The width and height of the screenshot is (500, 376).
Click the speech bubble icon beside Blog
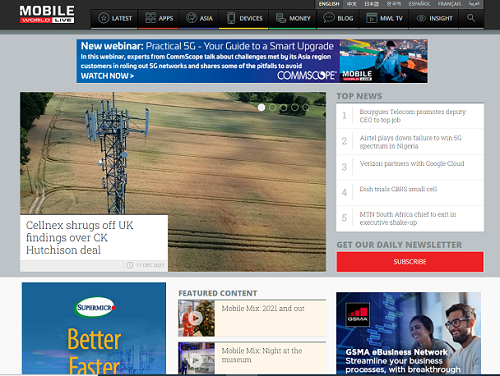329,18
